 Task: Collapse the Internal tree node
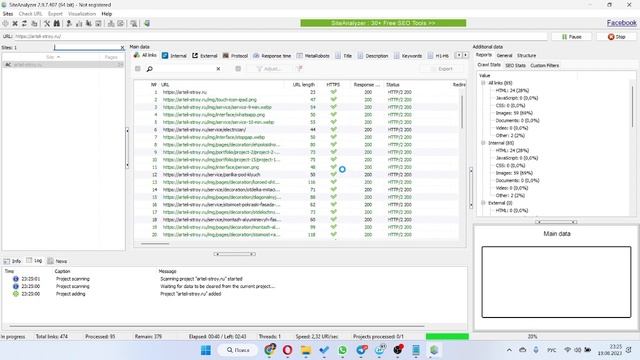483,143
